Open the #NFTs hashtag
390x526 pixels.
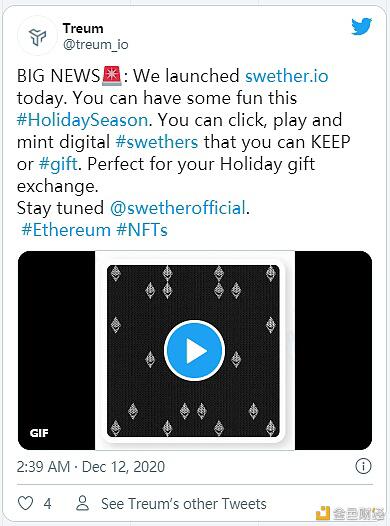[x=142, y=230]
